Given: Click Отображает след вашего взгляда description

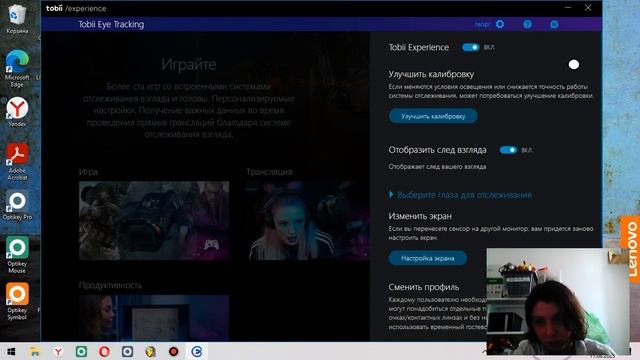Looking at the screenshot, I should pyautogui.click(x=437, y=167).
